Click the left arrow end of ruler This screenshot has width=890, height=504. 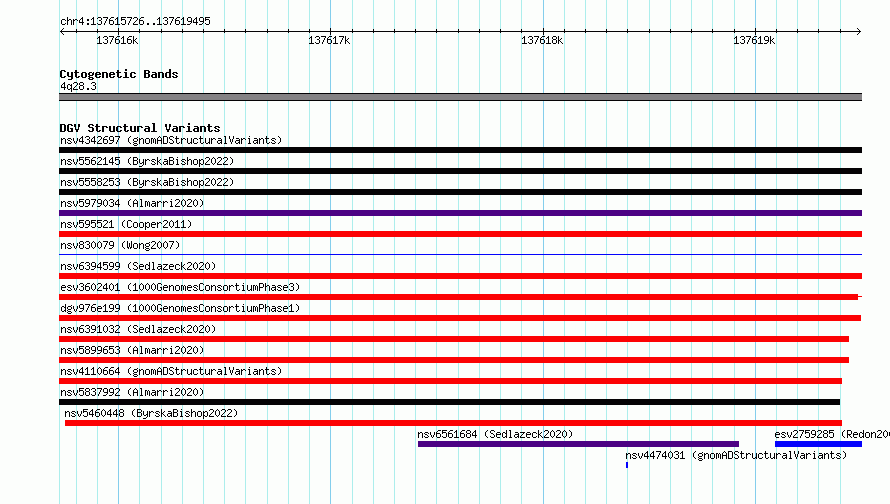click(x=62, y=31)
